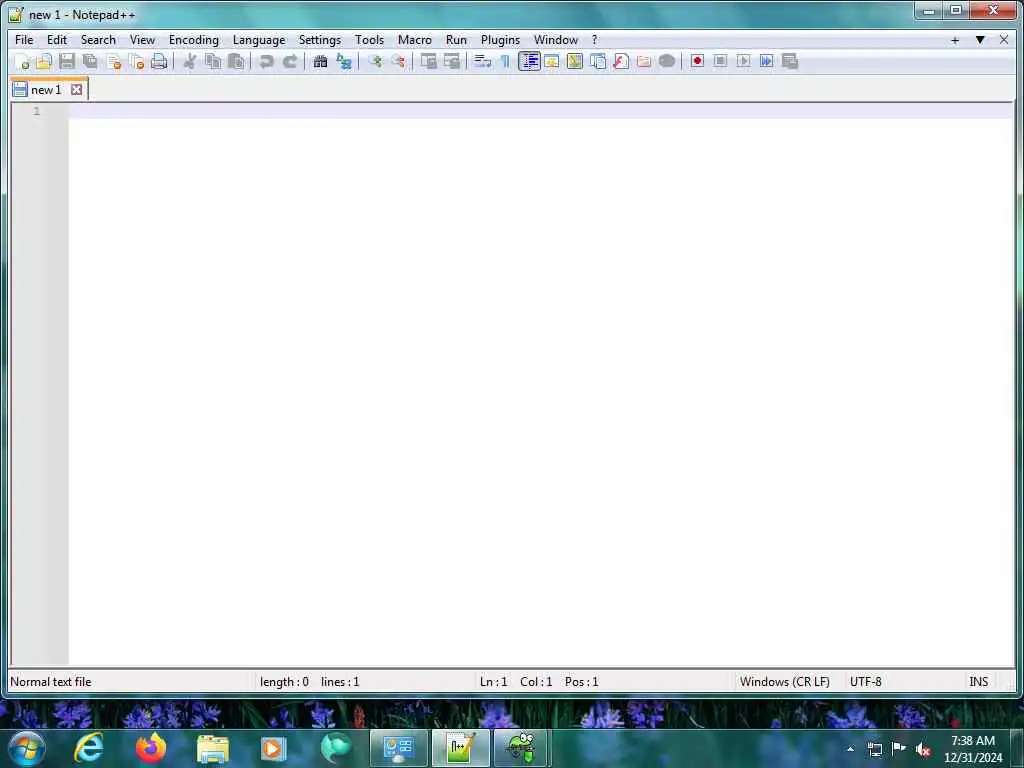This screenshot has height=768, width=1024.
Task: Click the muted volume tray icon
Action: pyautogui.click(x=923, y=750)
